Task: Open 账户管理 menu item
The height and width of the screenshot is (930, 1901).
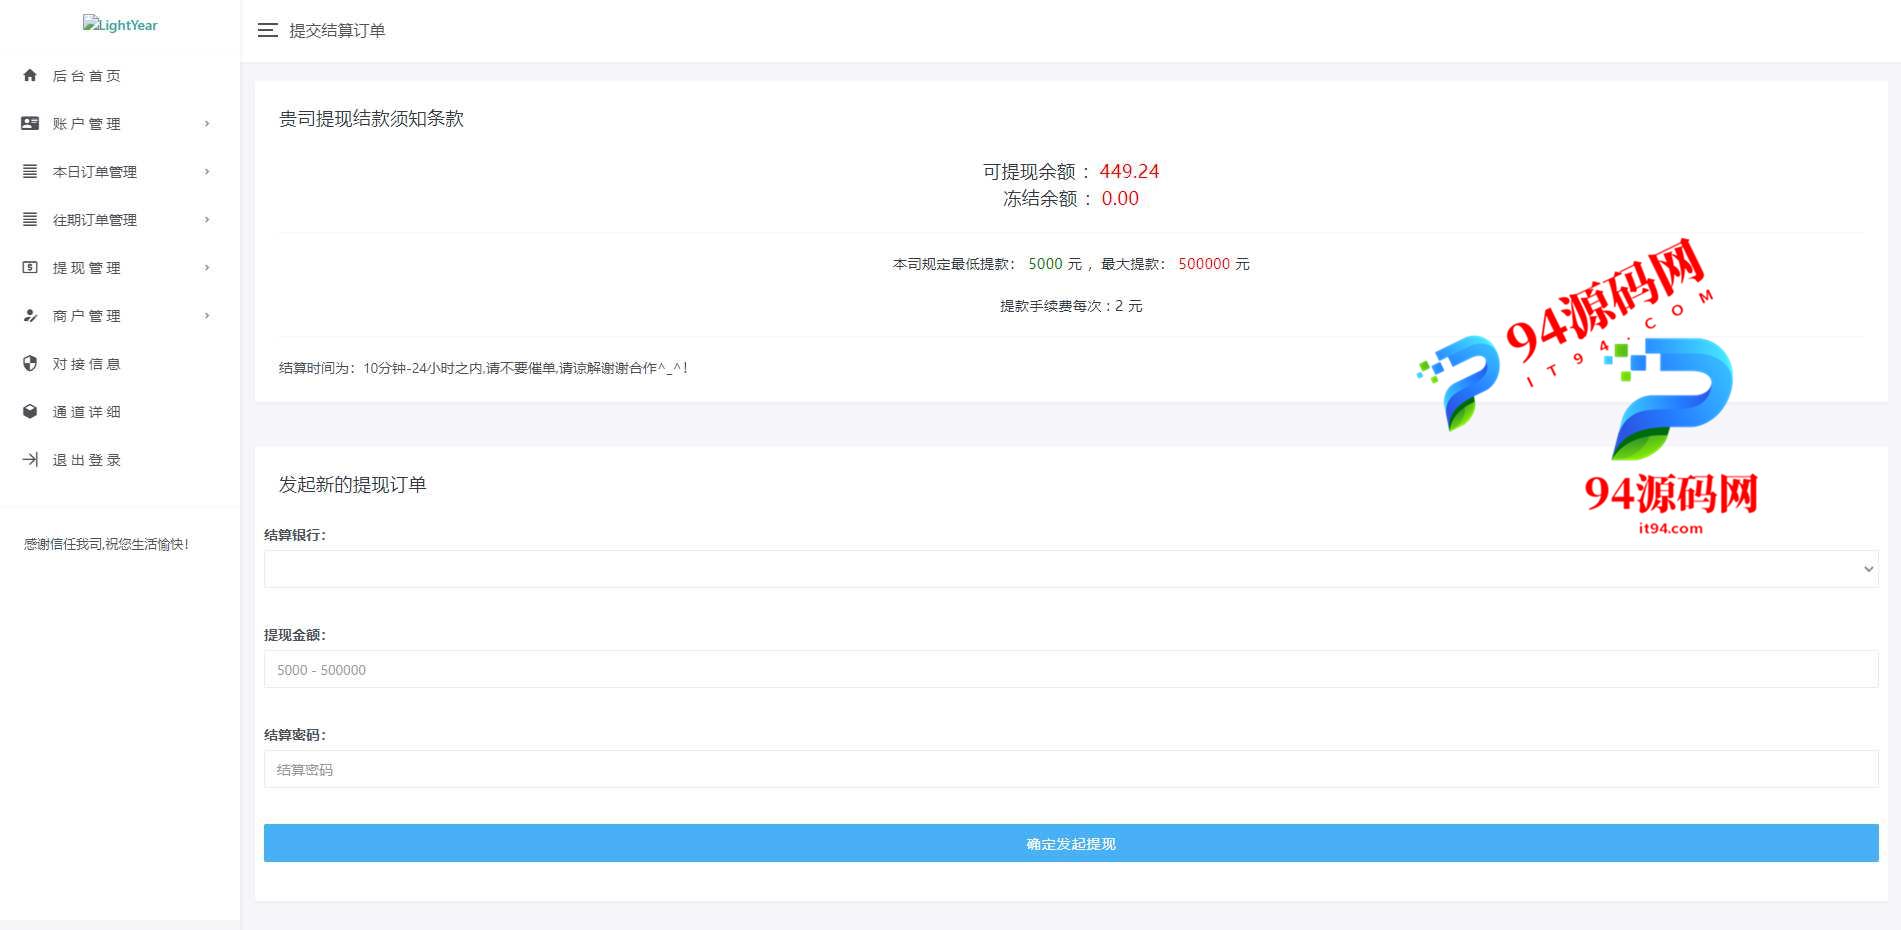Action: pyautogui.click(x=120, y=123)
